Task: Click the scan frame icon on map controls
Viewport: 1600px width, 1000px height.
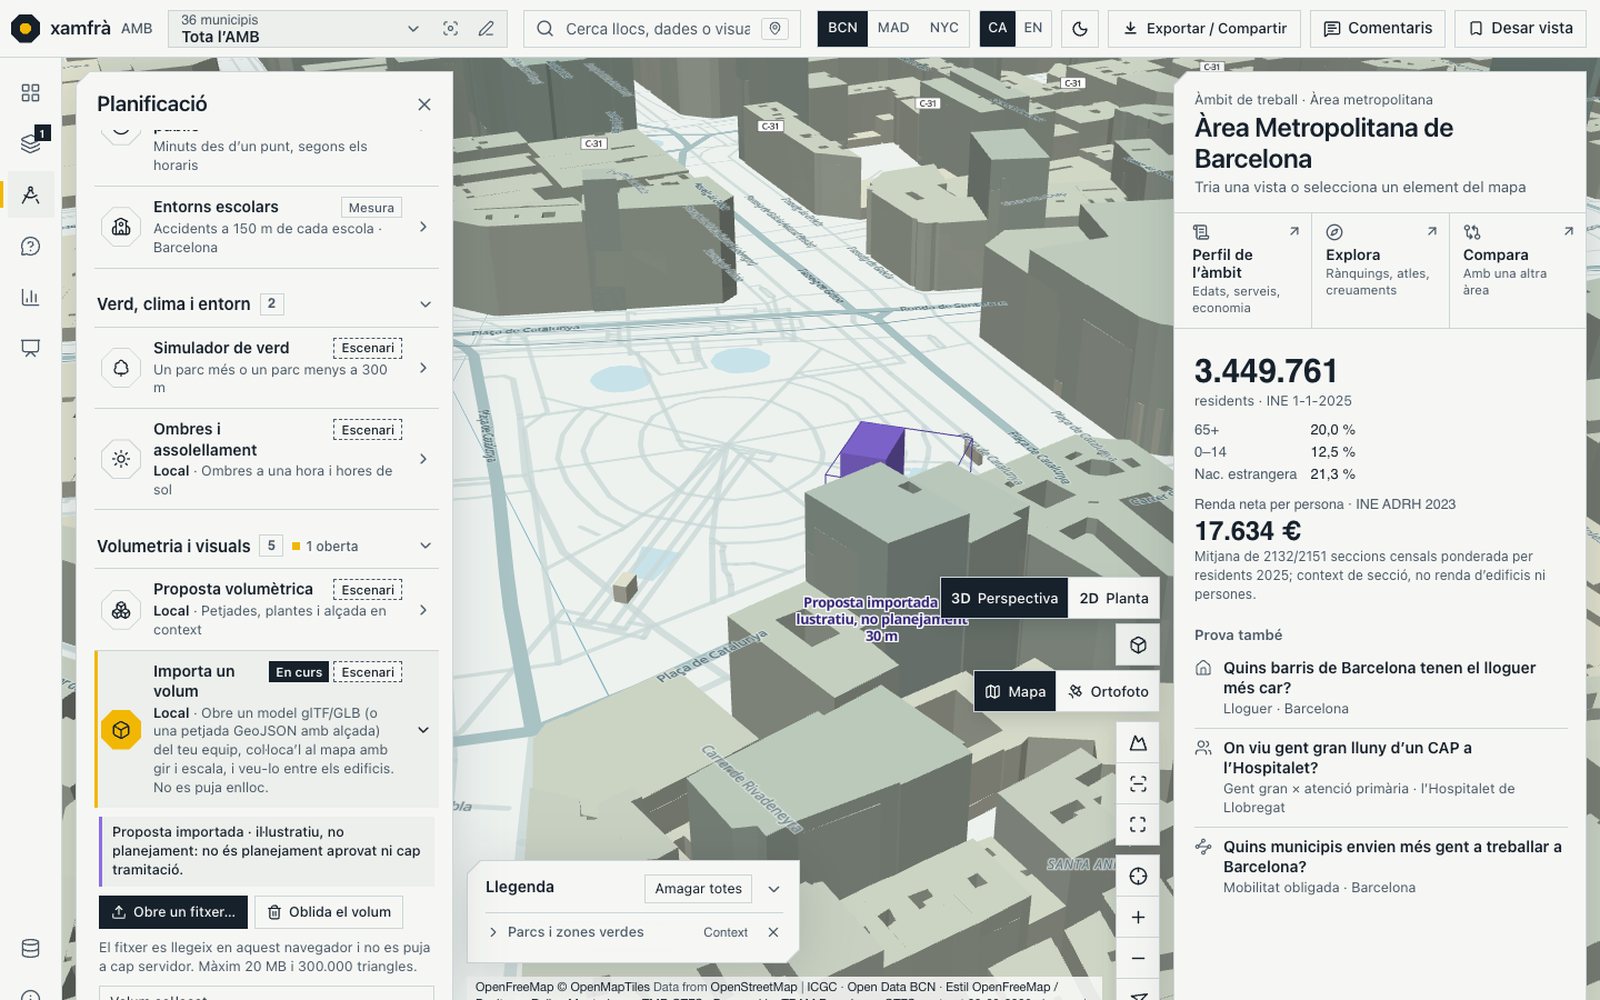Action: (x=1138, y=784)
